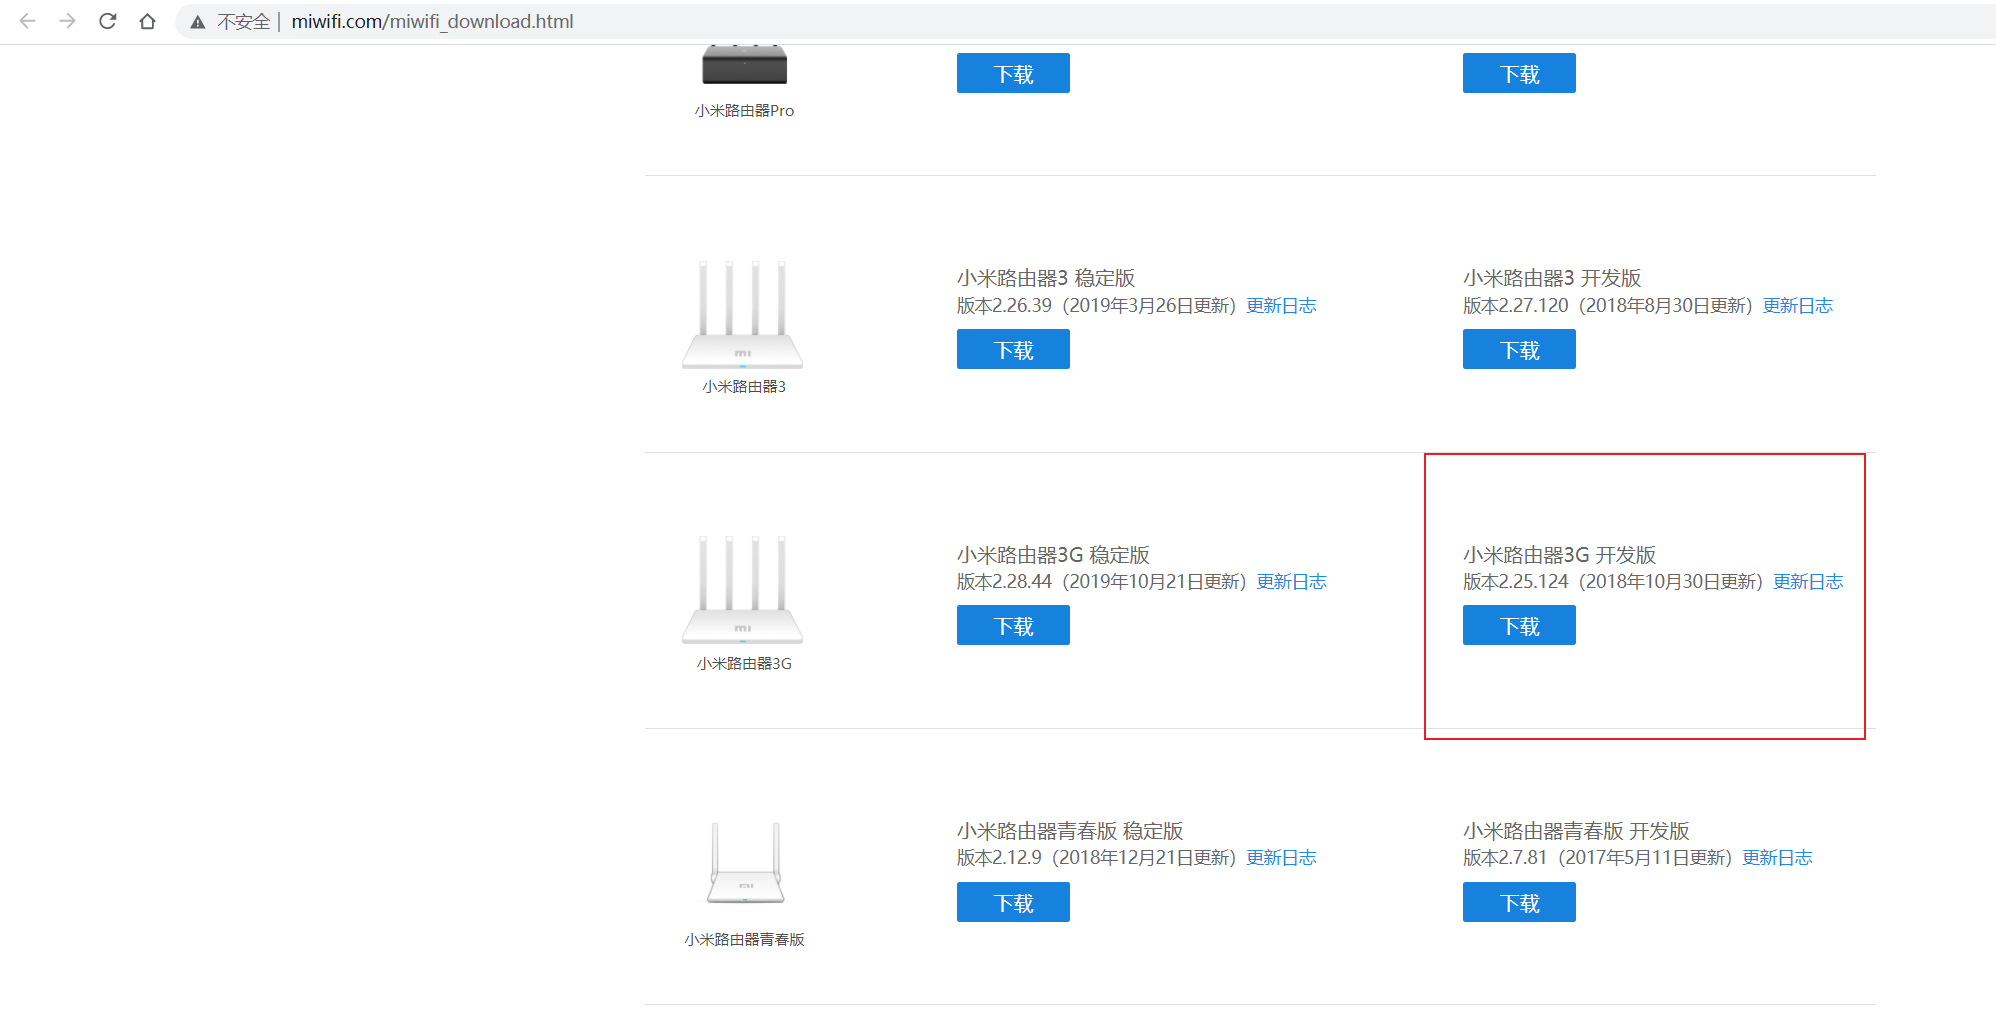Click the 小米路由器Pro product image
This screenshot has width=1996, height=1020.
[x=744, y=65]
